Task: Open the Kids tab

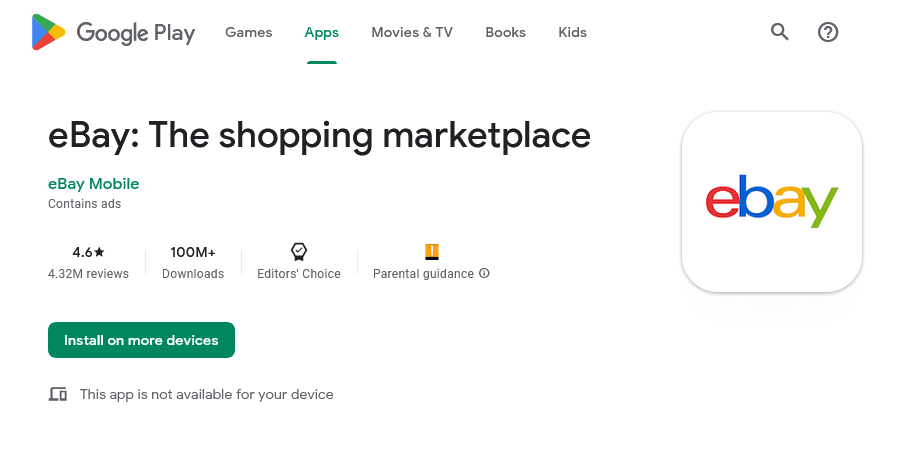Action: coord(573,32)
